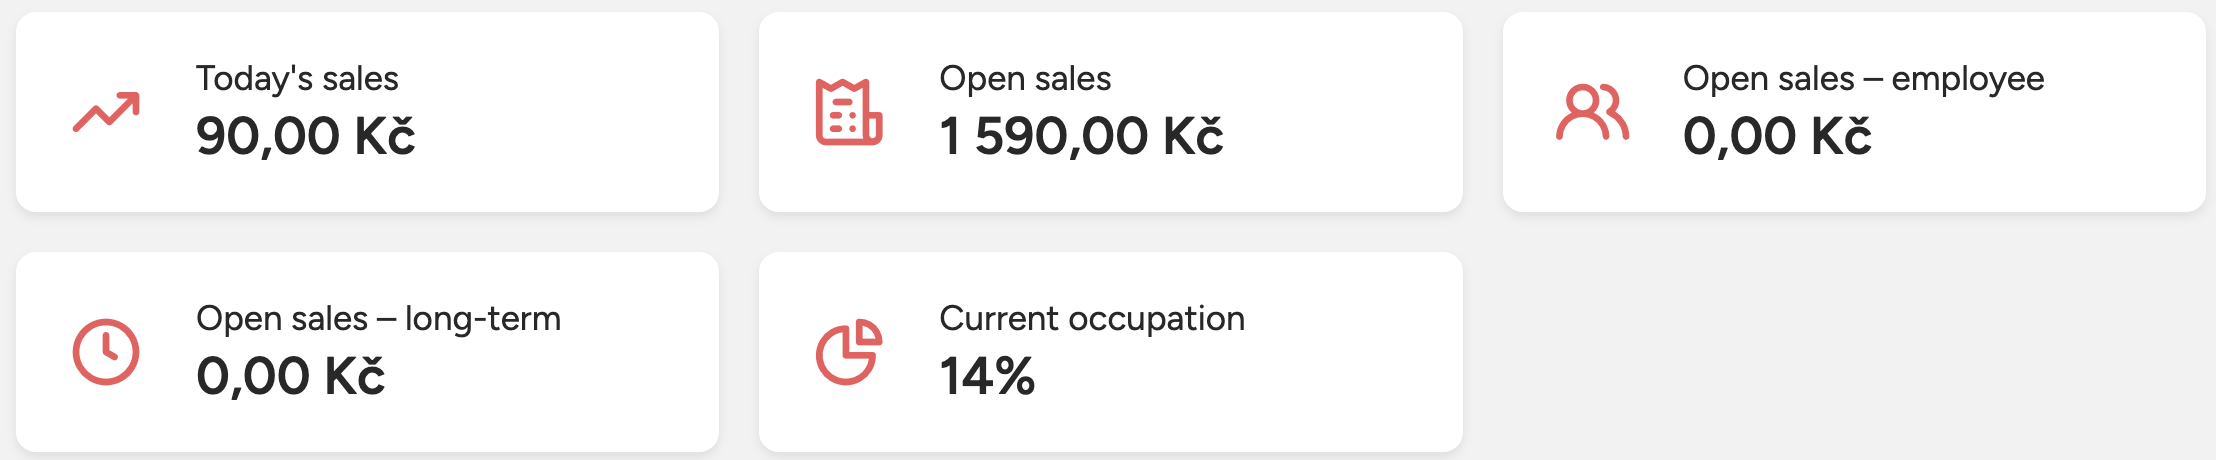Select the "Today's sales" label
2216x460 pixels.
[297, 78]
